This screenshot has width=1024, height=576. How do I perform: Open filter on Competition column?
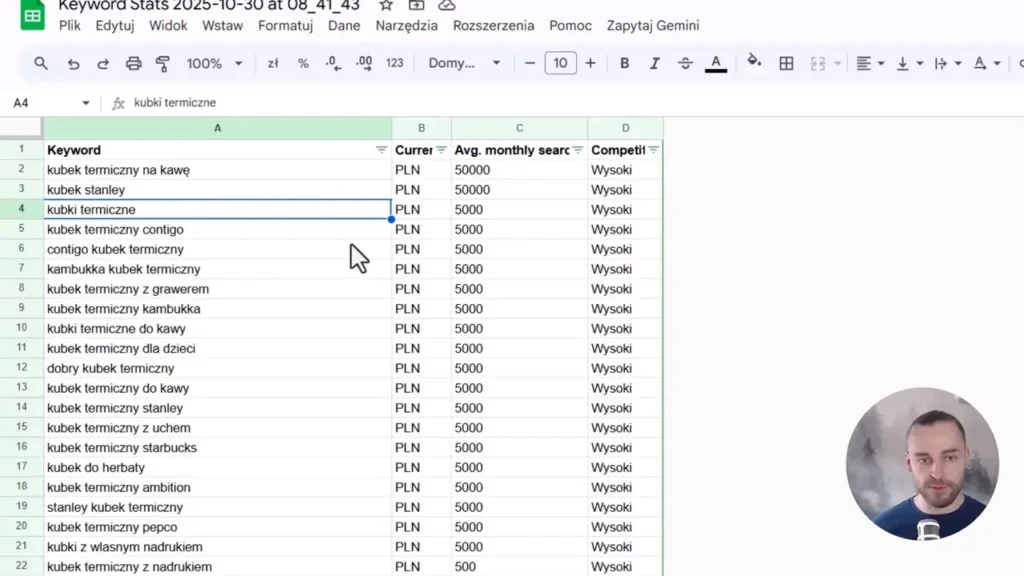point(654,150)
